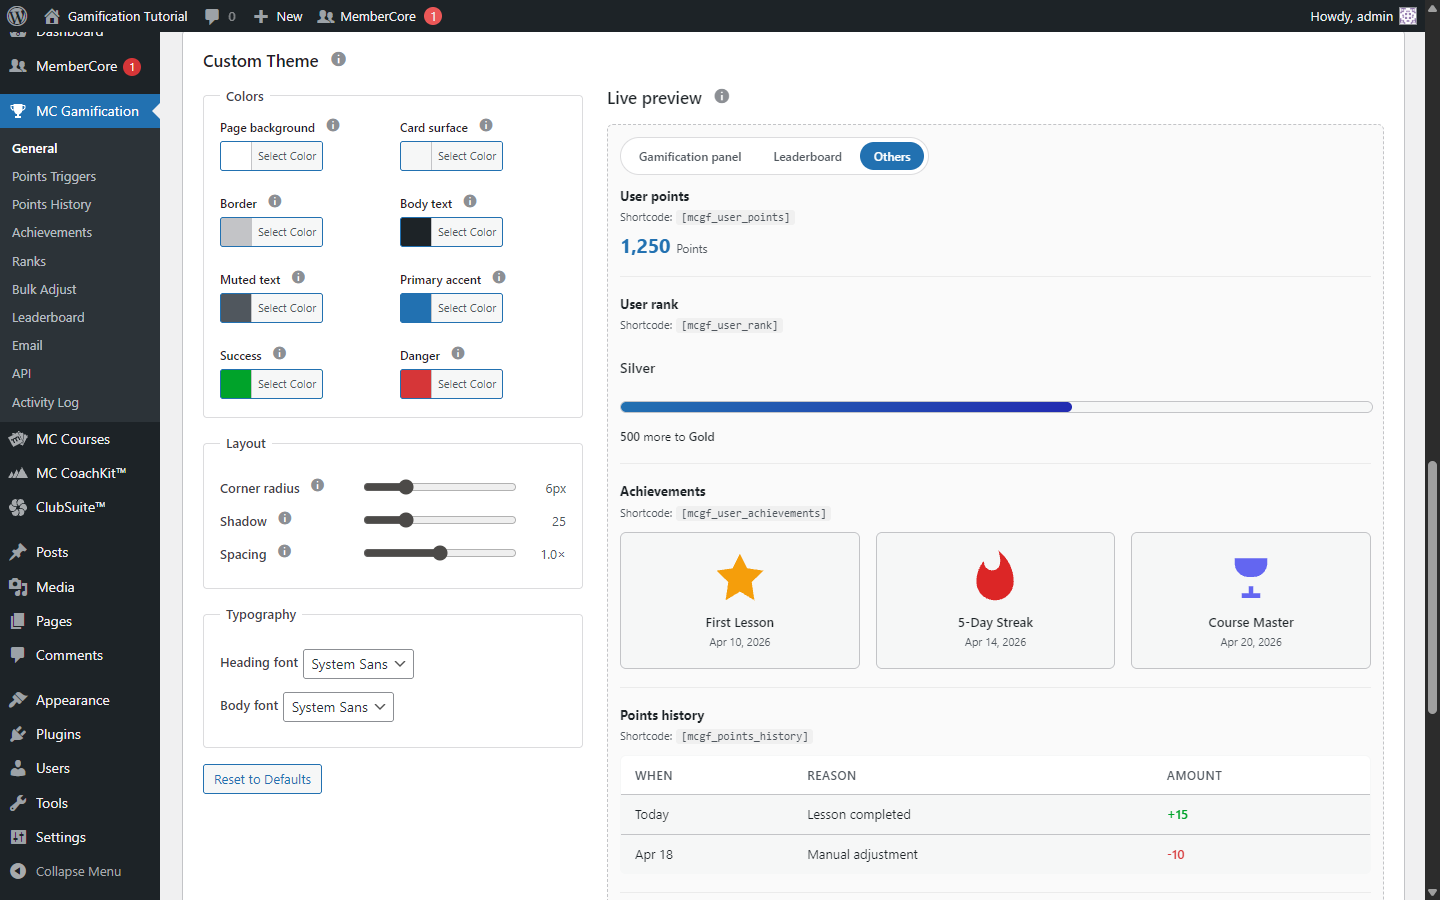The width and height of the screenshot is (1440, 900).
Task: Open the Heading font dropdown
Action: click(358, 664)
